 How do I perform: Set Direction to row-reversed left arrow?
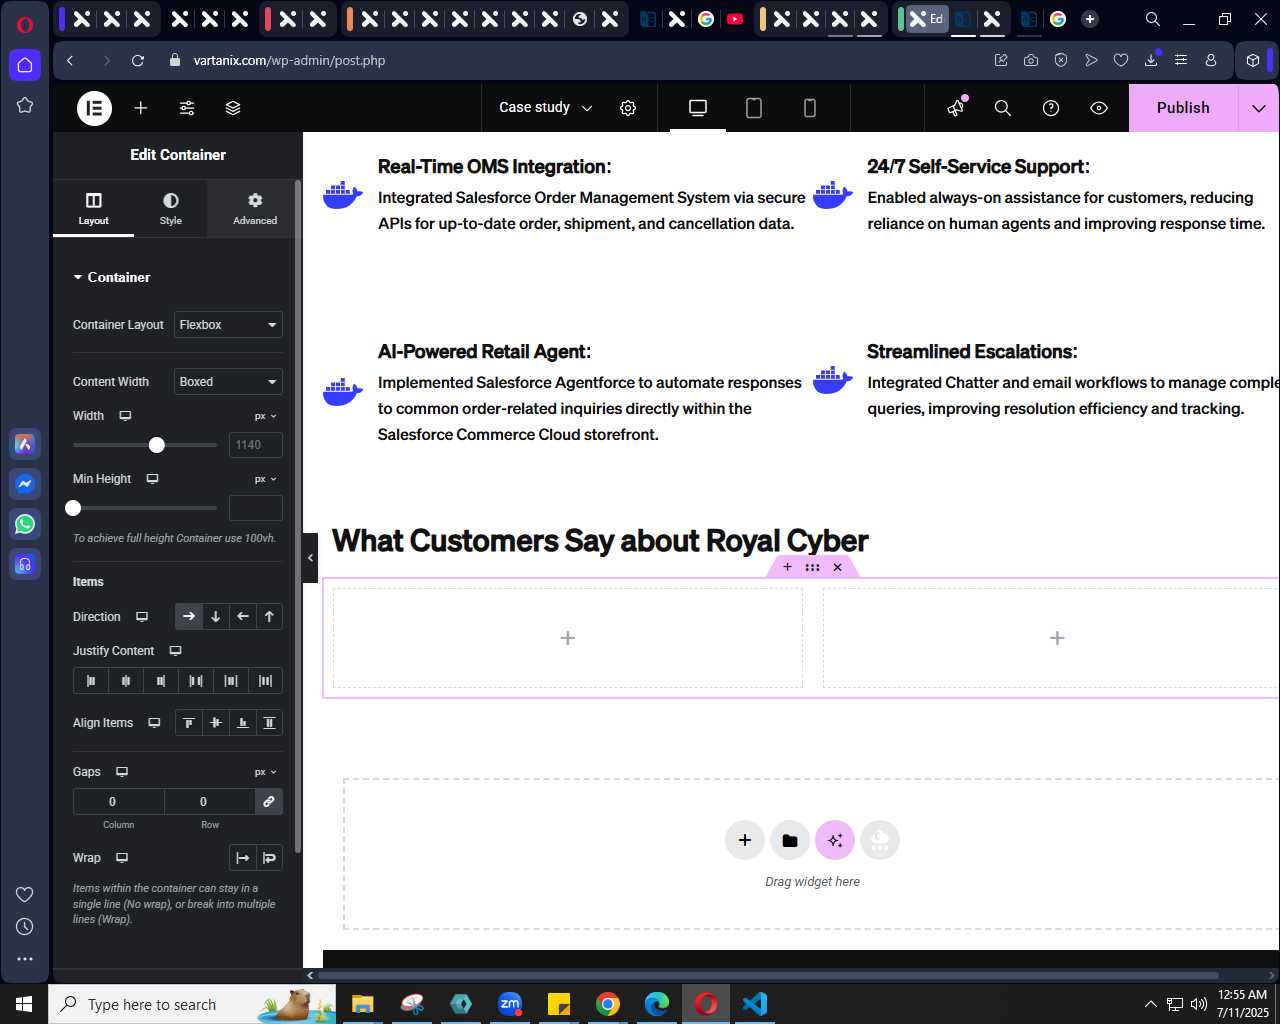click(243, 617)
